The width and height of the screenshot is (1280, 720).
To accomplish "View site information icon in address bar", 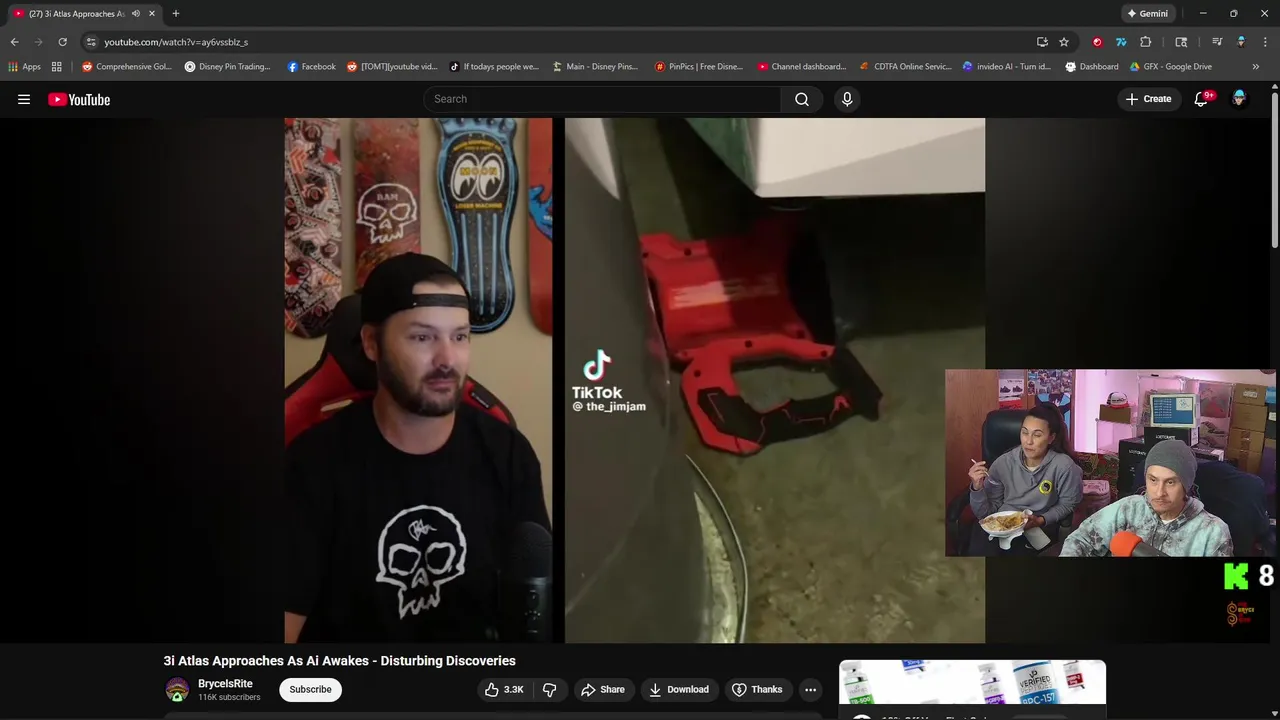I will (91, 42).
